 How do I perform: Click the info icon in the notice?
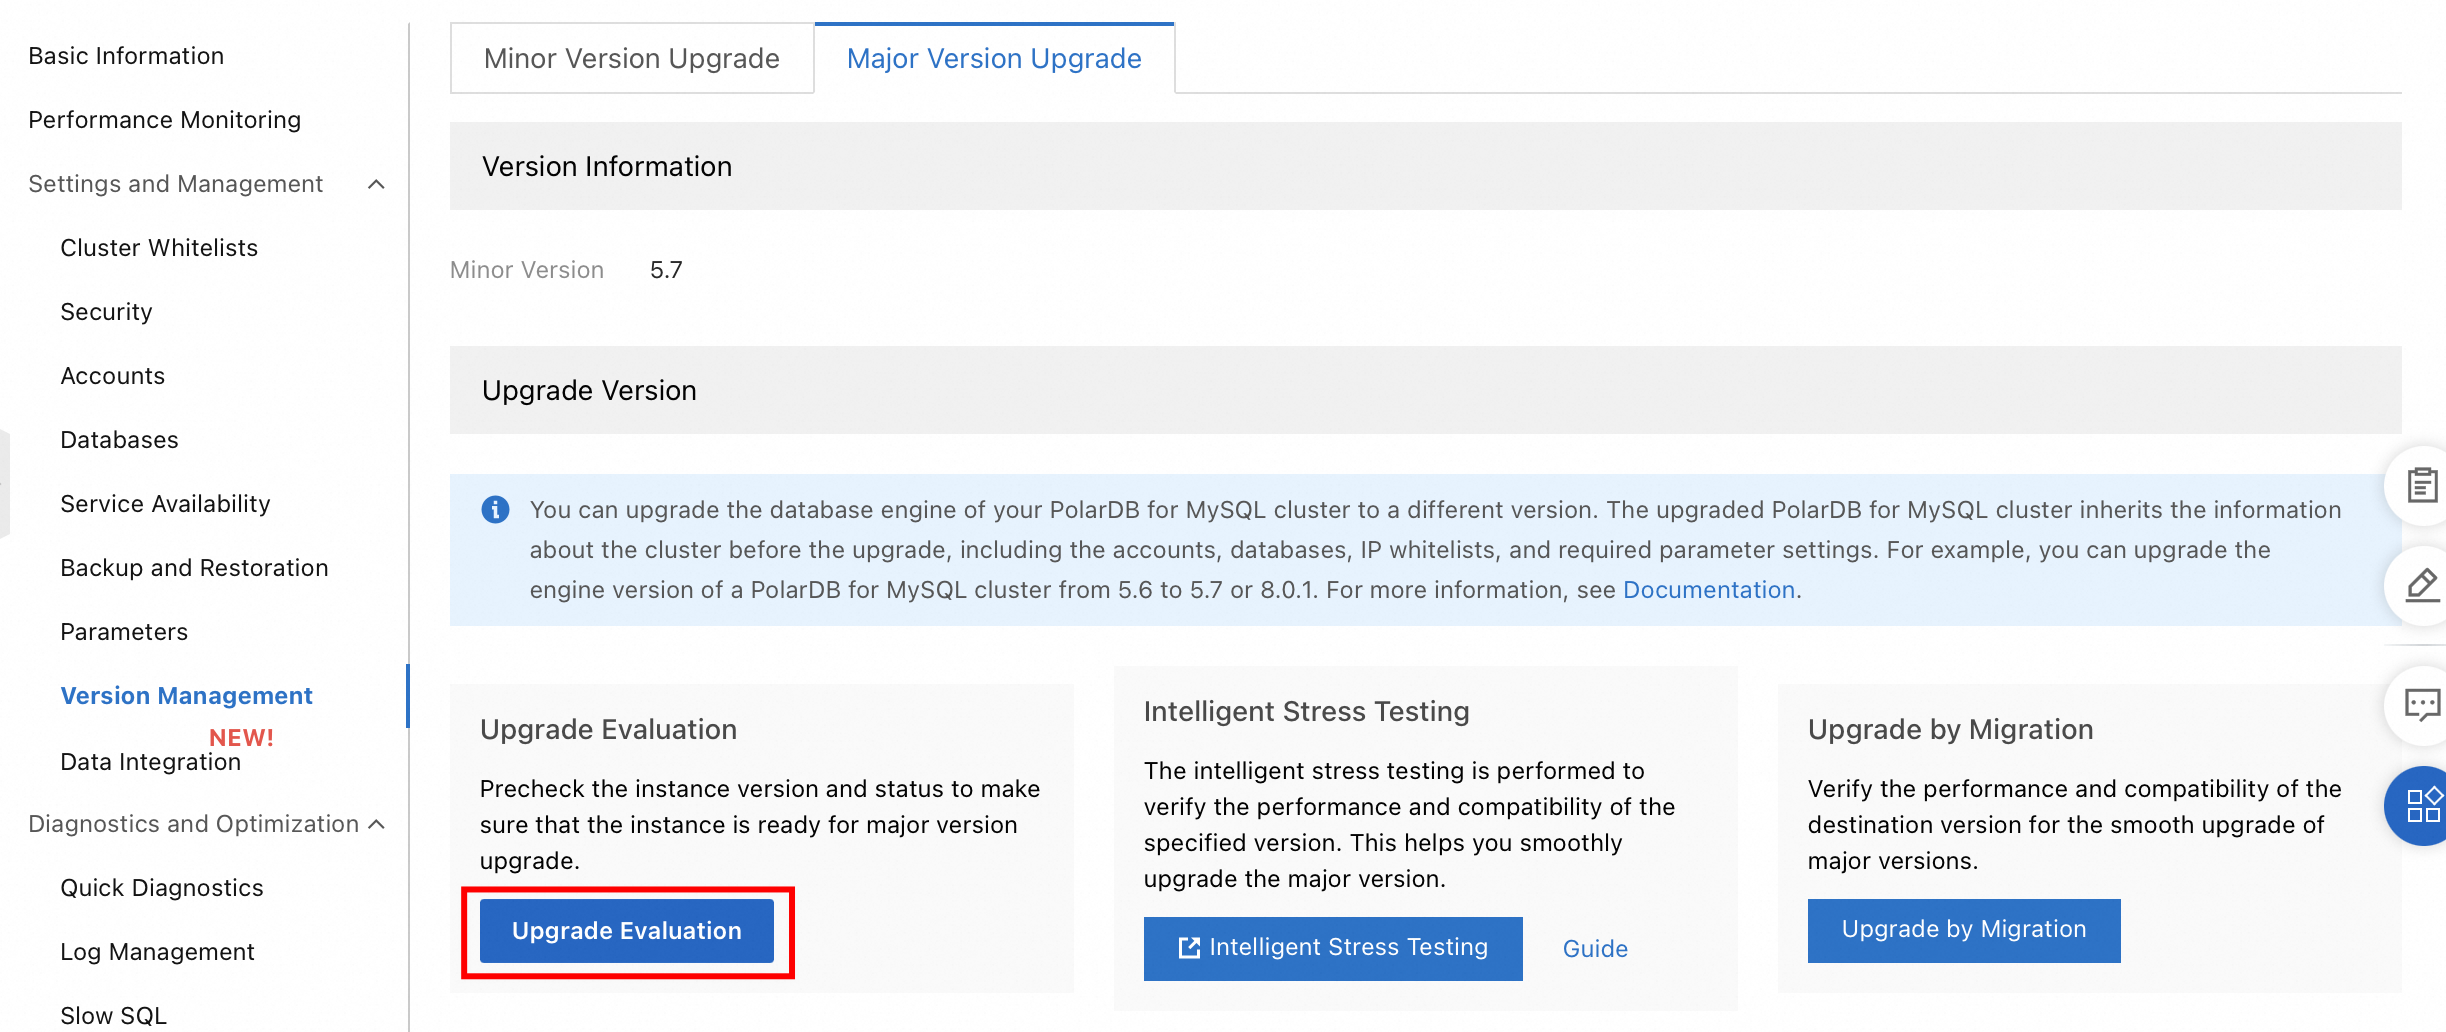tap(495, 510)
